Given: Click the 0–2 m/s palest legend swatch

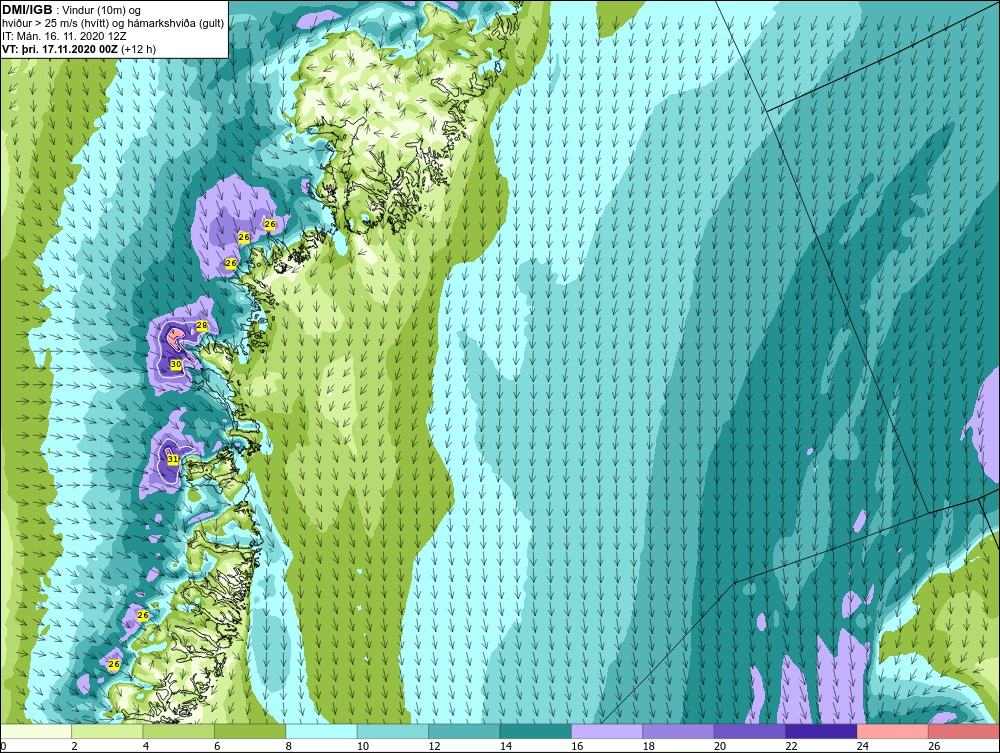Looking at the screenshot, I should 36,731.
